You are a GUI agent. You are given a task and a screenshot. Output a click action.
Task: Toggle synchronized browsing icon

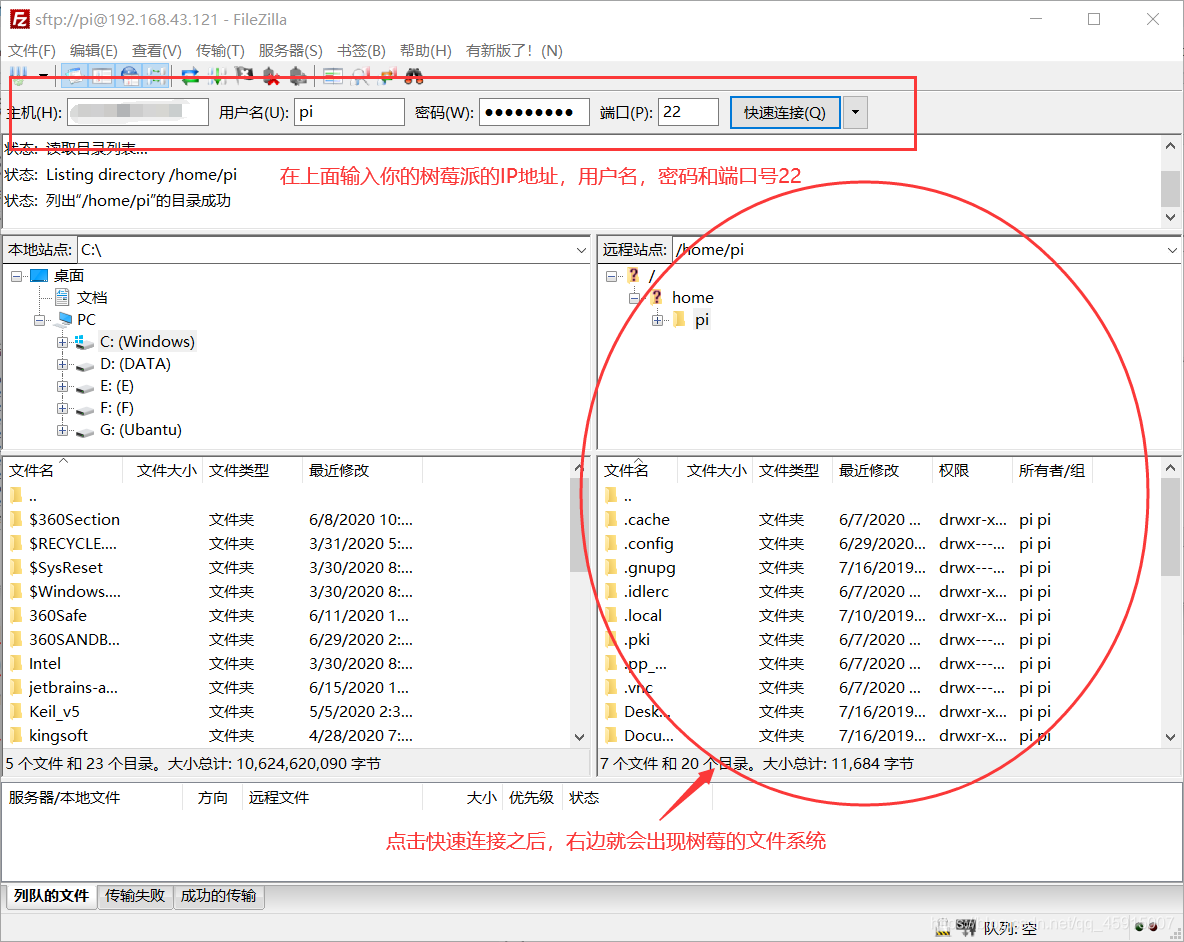pyautogui.click(x=387, y=75)
